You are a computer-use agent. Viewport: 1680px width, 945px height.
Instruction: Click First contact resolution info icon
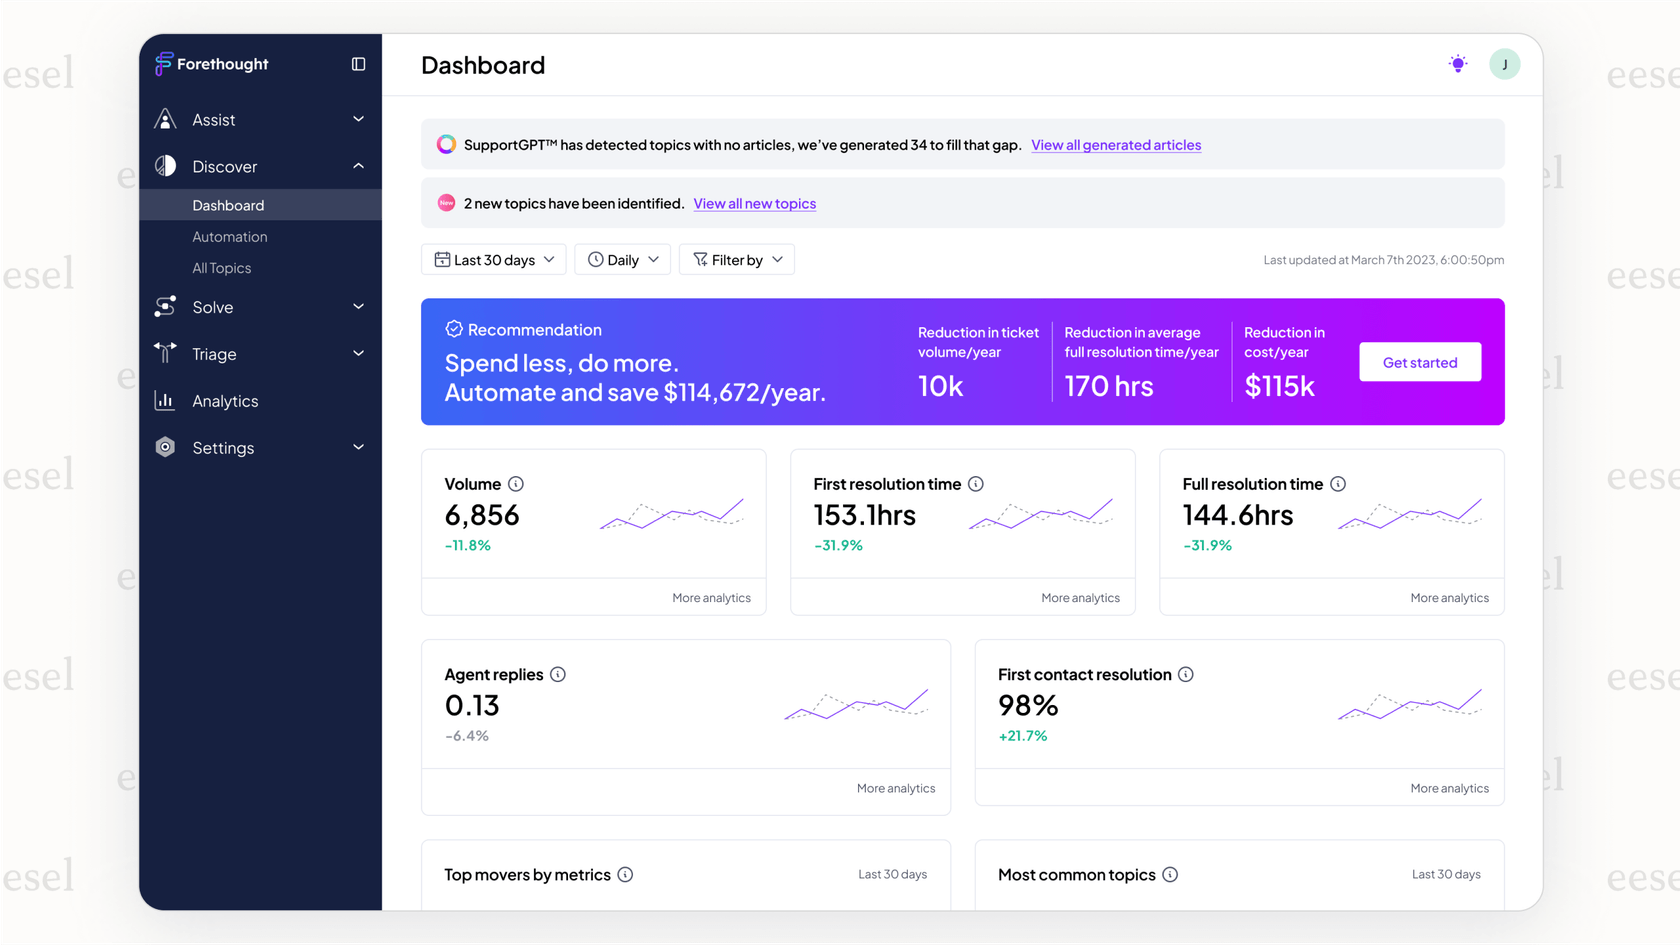point(1186,675)
